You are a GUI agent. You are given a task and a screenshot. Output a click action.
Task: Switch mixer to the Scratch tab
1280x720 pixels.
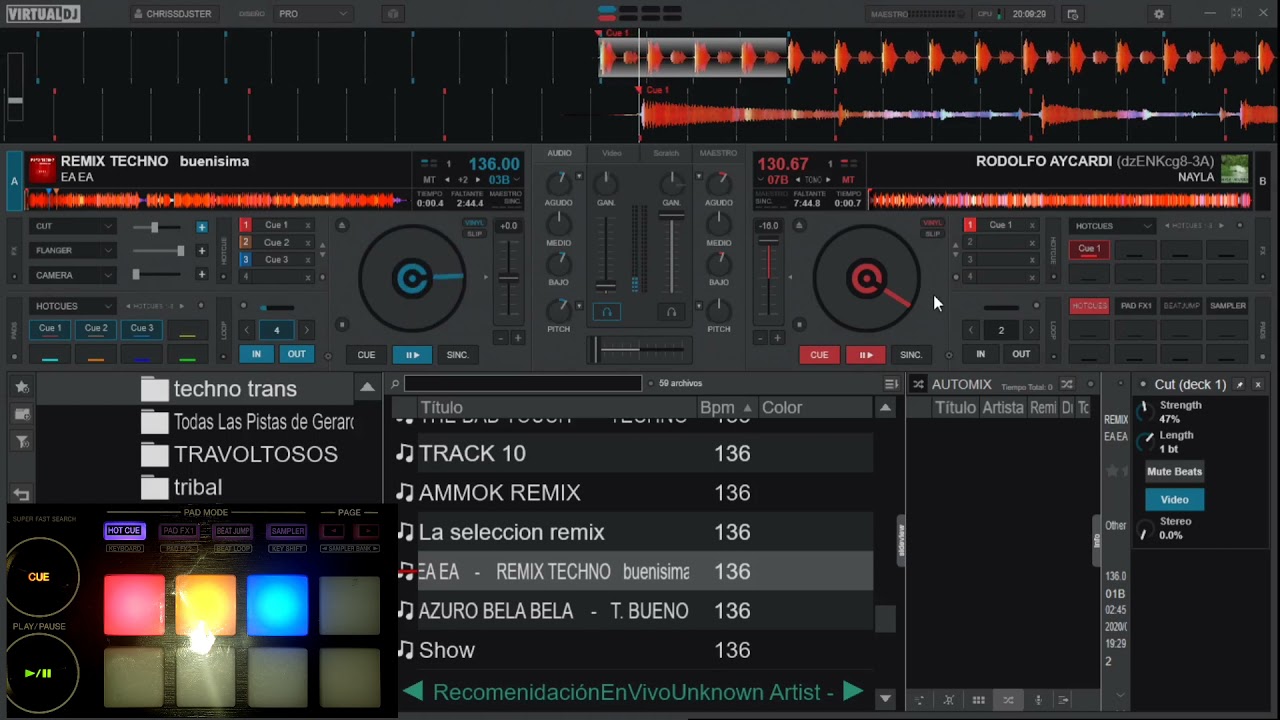point(666,153)
